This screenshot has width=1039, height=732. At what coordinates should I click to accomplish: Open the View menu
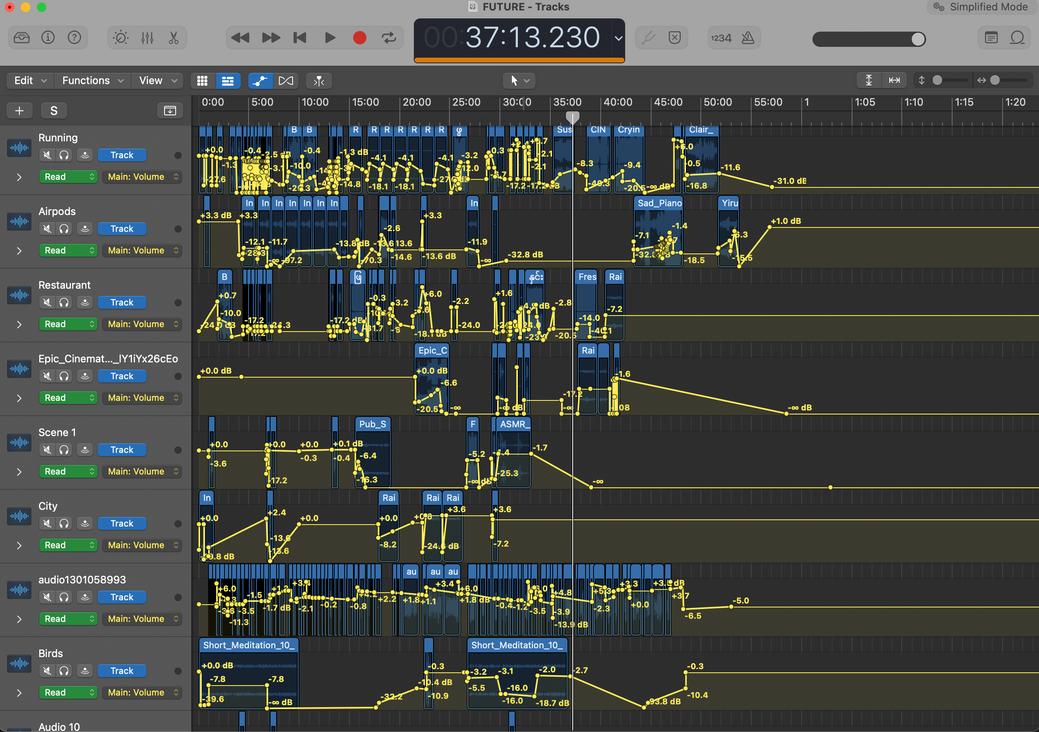[158, 80]
